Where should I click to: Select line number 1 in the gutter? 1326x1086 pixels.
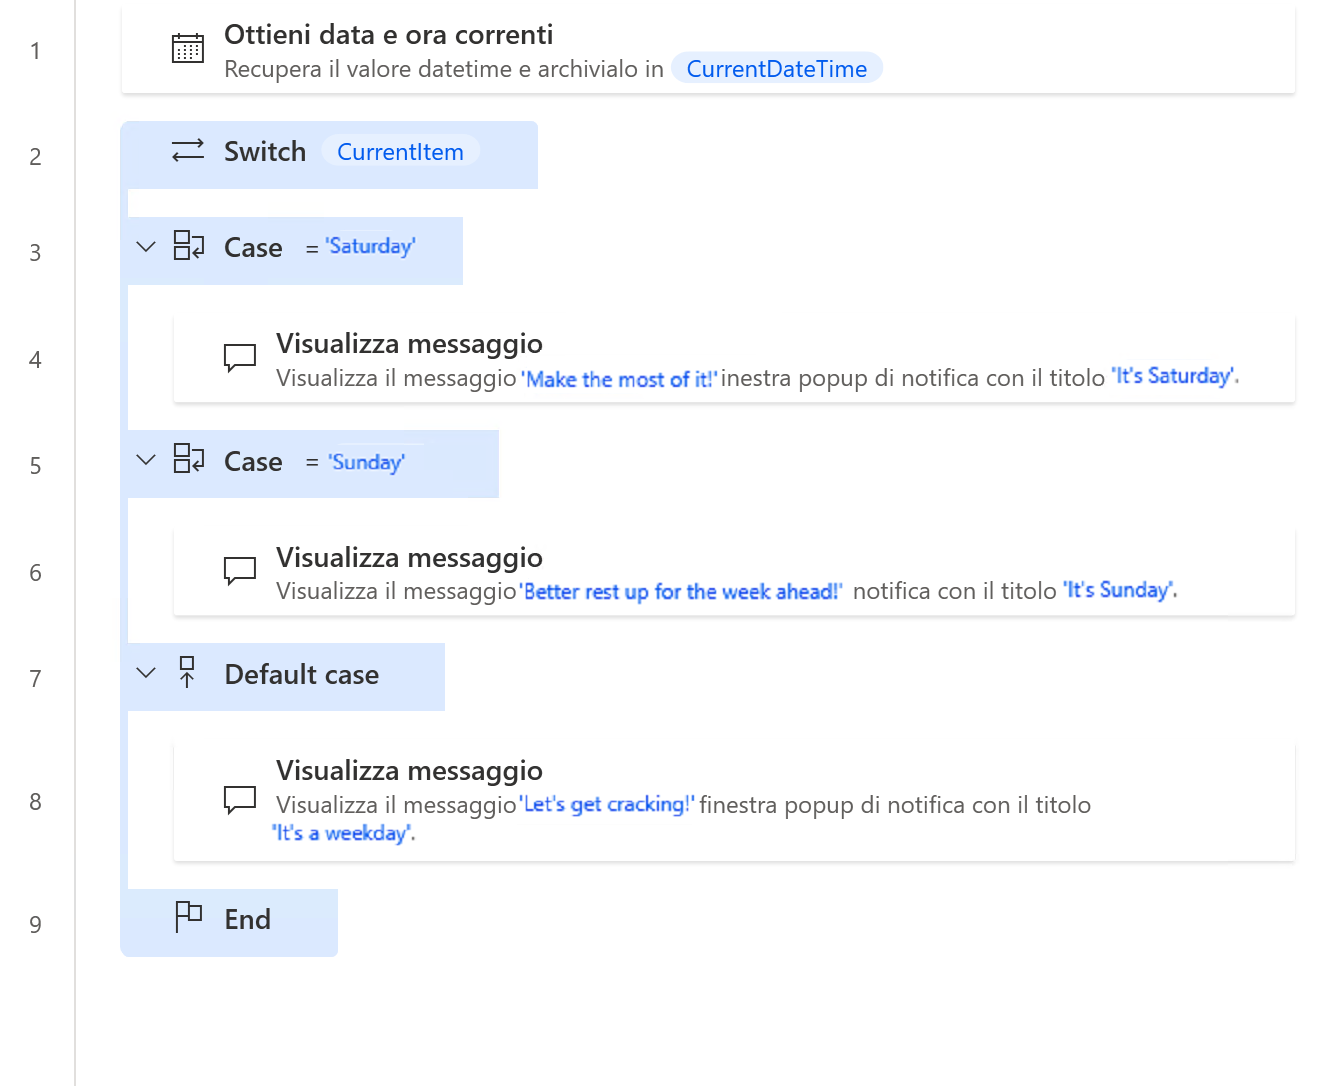[35, 51]
